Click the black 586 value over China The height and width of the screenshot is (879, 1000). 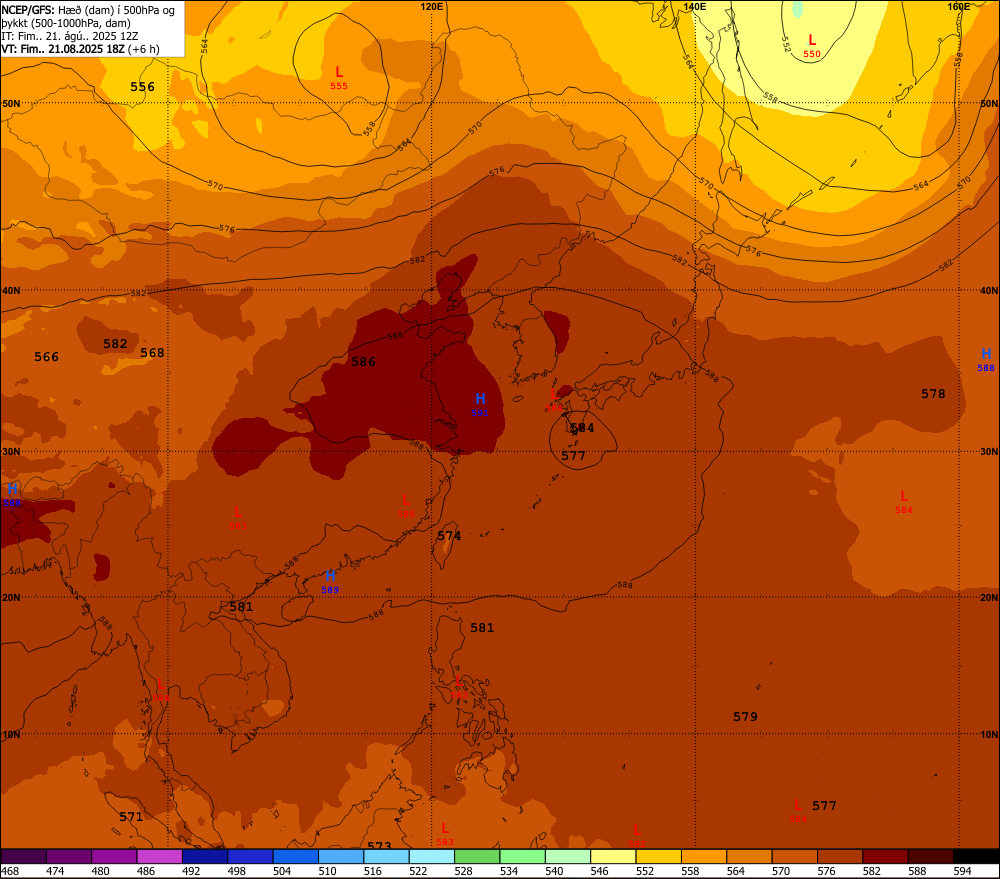coord(364,362)
